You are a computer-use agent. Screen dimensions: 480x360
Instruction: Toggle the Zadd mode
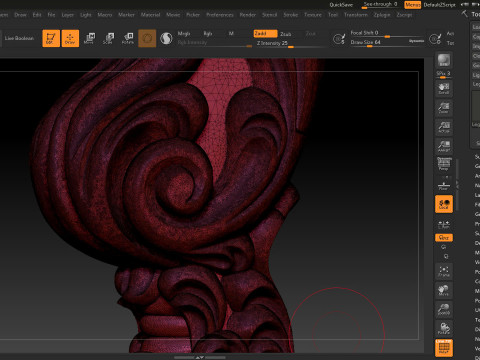point(265,34)
